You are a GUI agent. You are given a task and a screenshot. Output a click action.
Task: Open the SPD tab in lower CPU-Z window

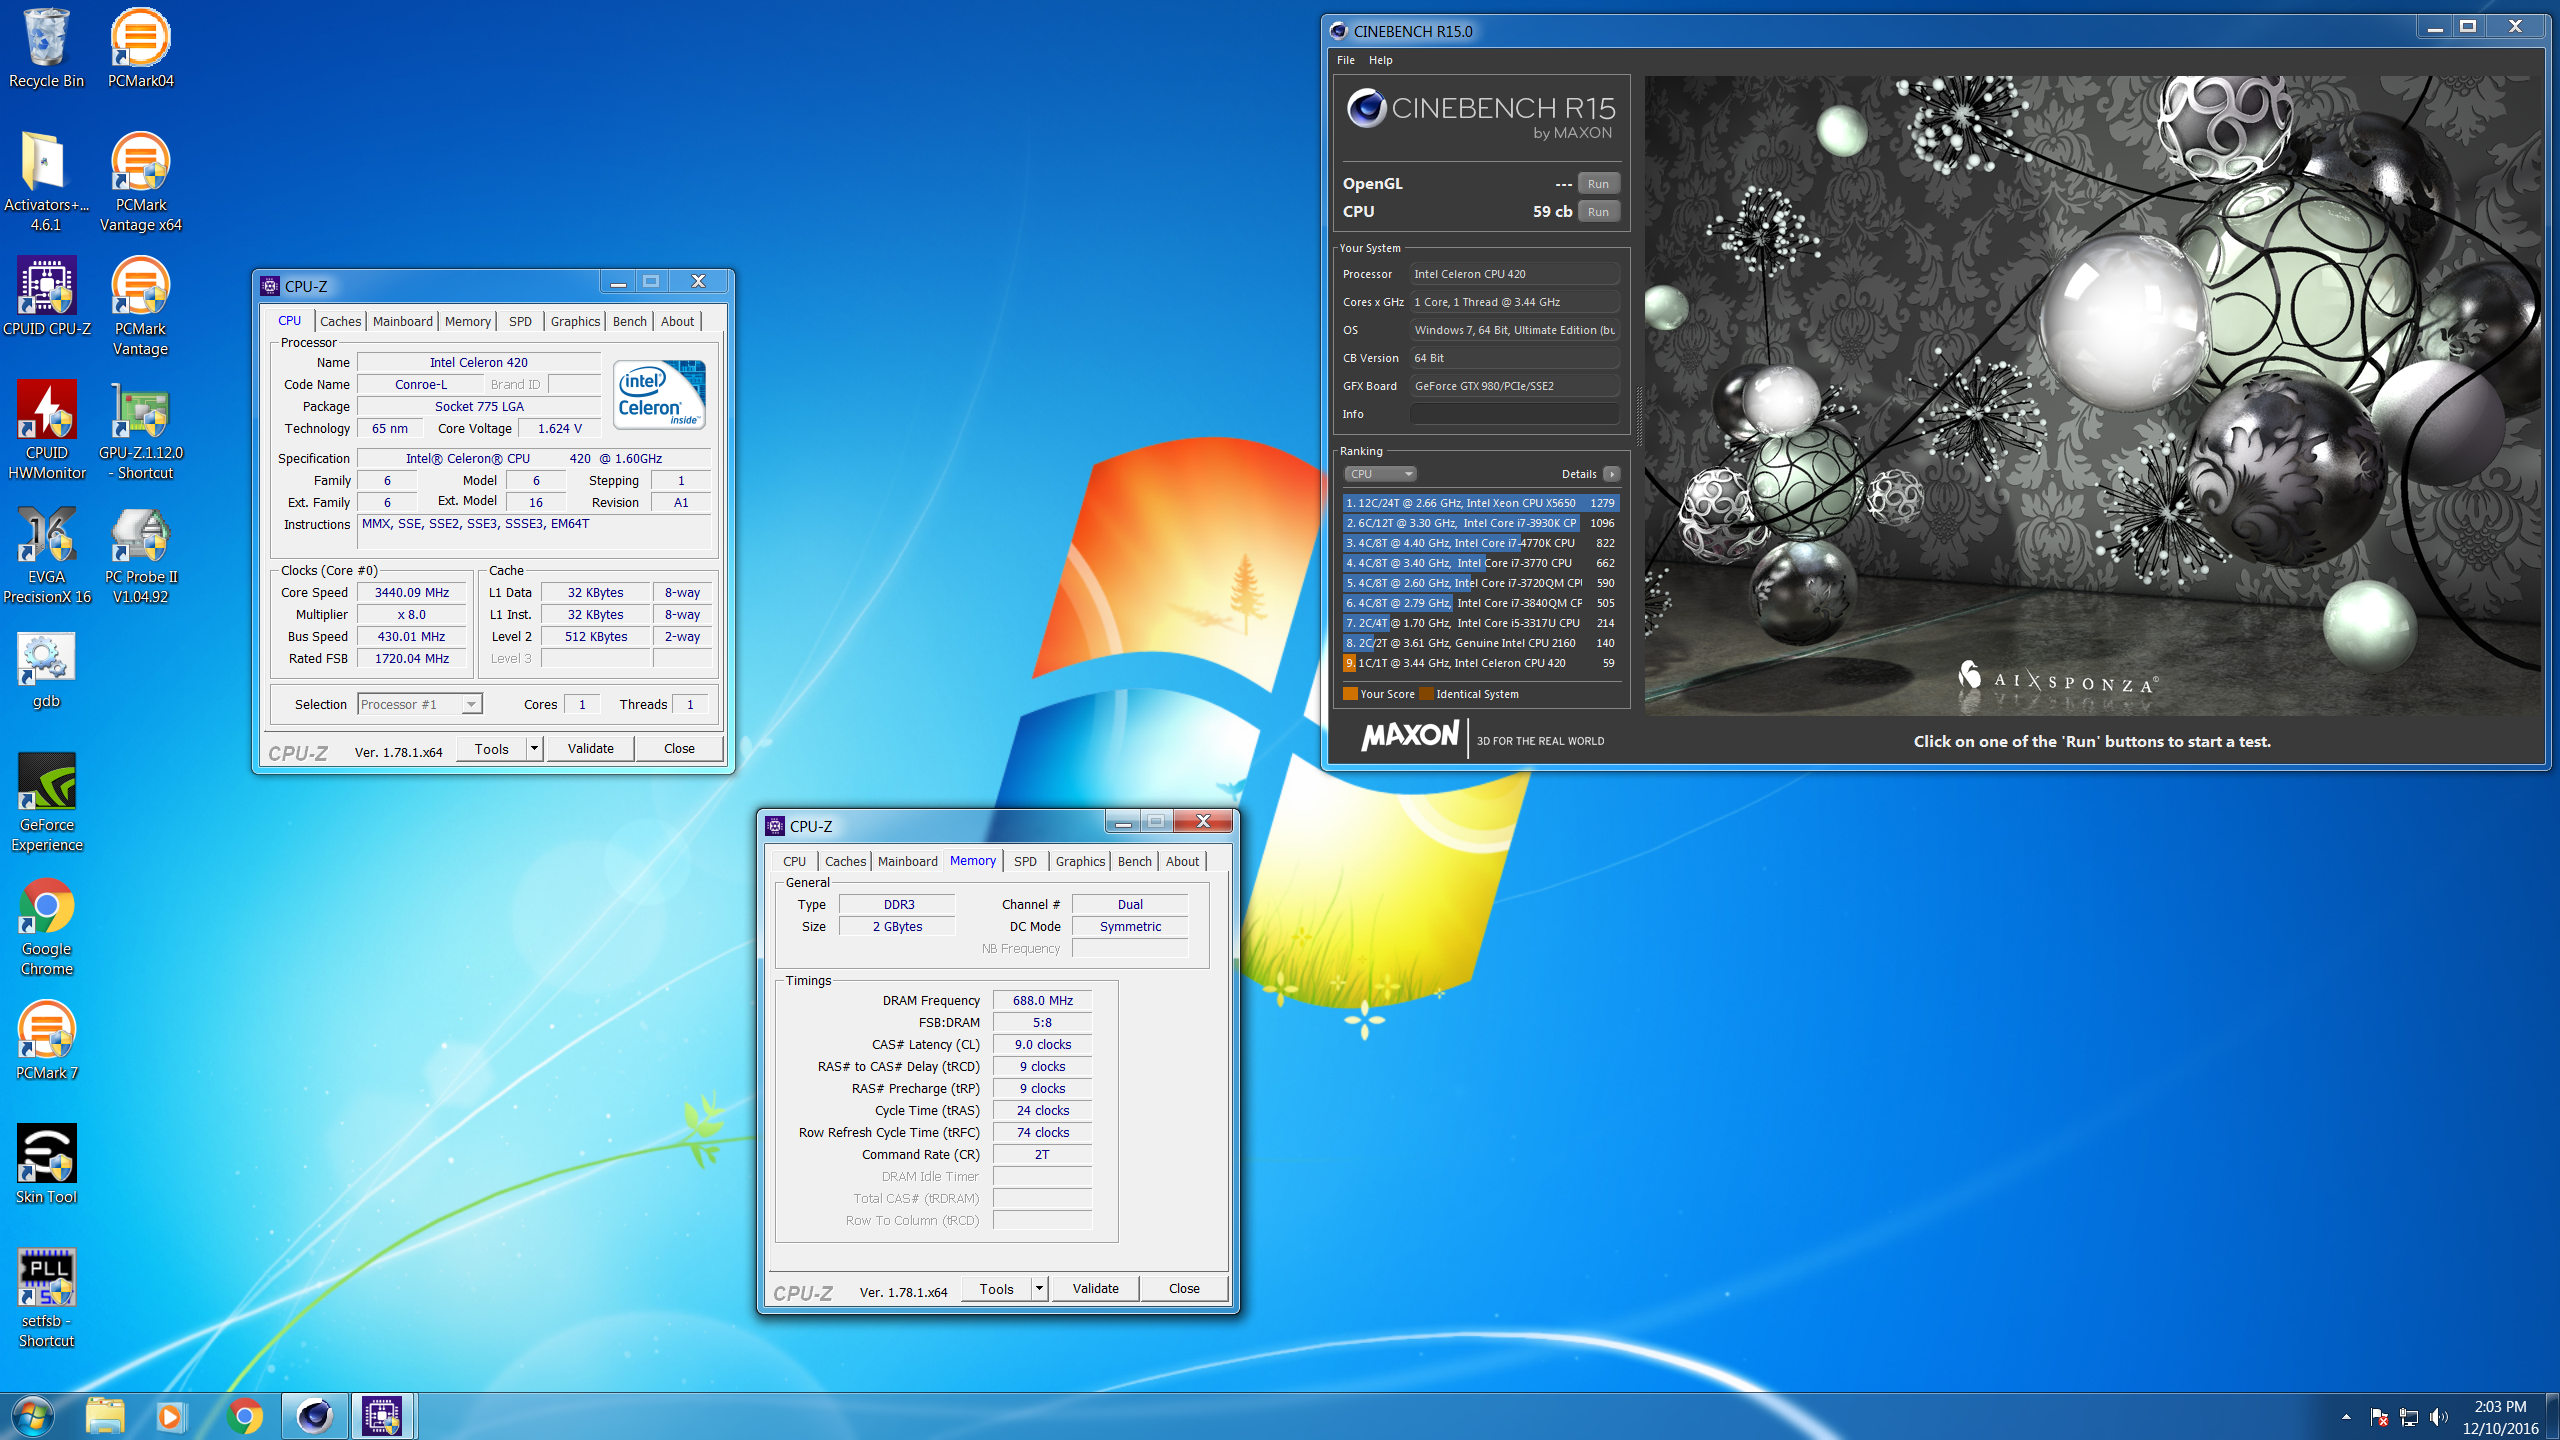1025,861
